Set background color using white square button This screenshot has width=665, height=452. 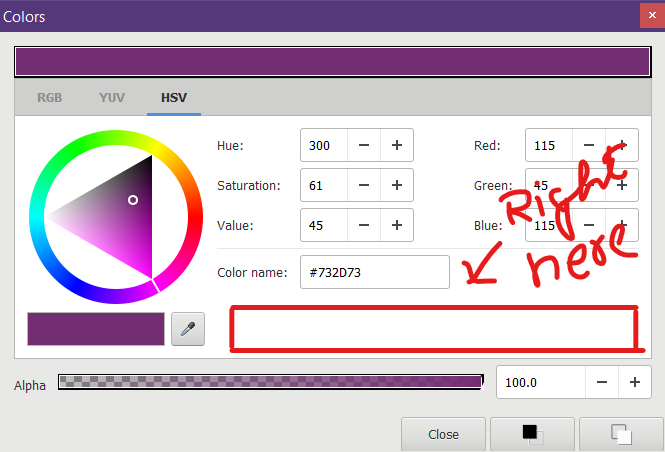[x=621, y=435]
